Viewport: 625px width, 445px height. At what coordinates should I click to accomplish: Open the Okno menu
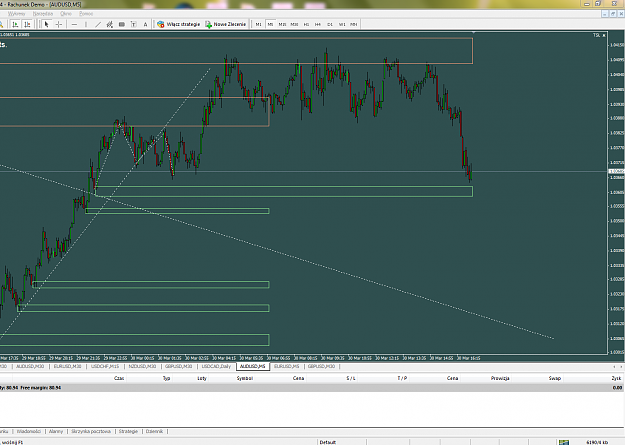tap(66, 14)
